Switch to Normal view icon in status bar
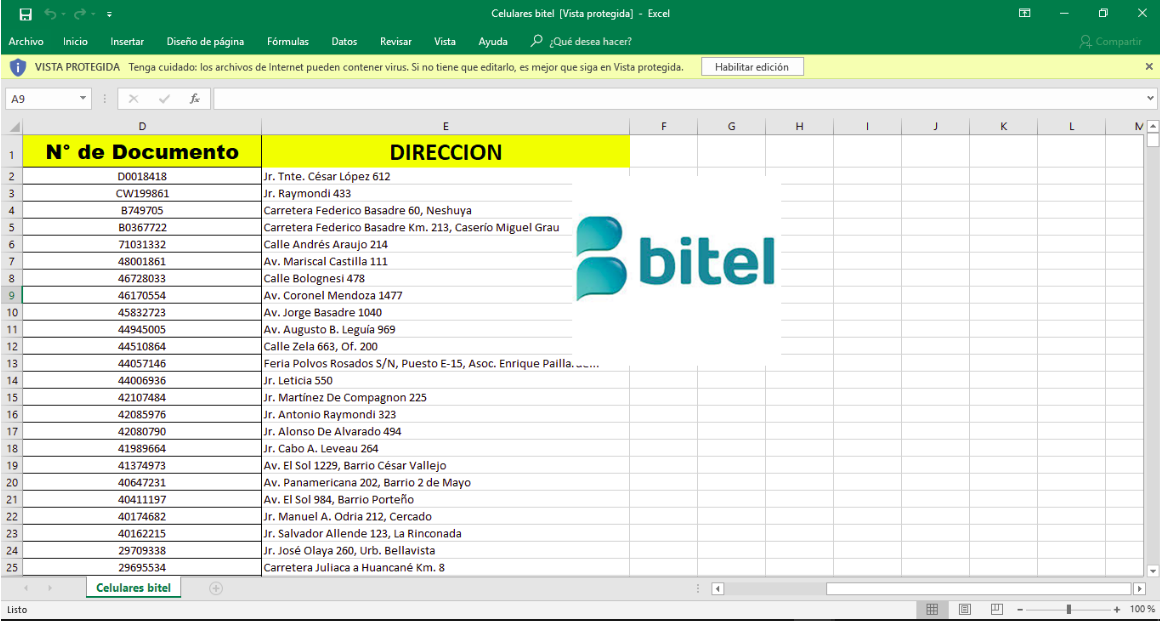This screenshot has width=1160, height=621. point(932,610)
